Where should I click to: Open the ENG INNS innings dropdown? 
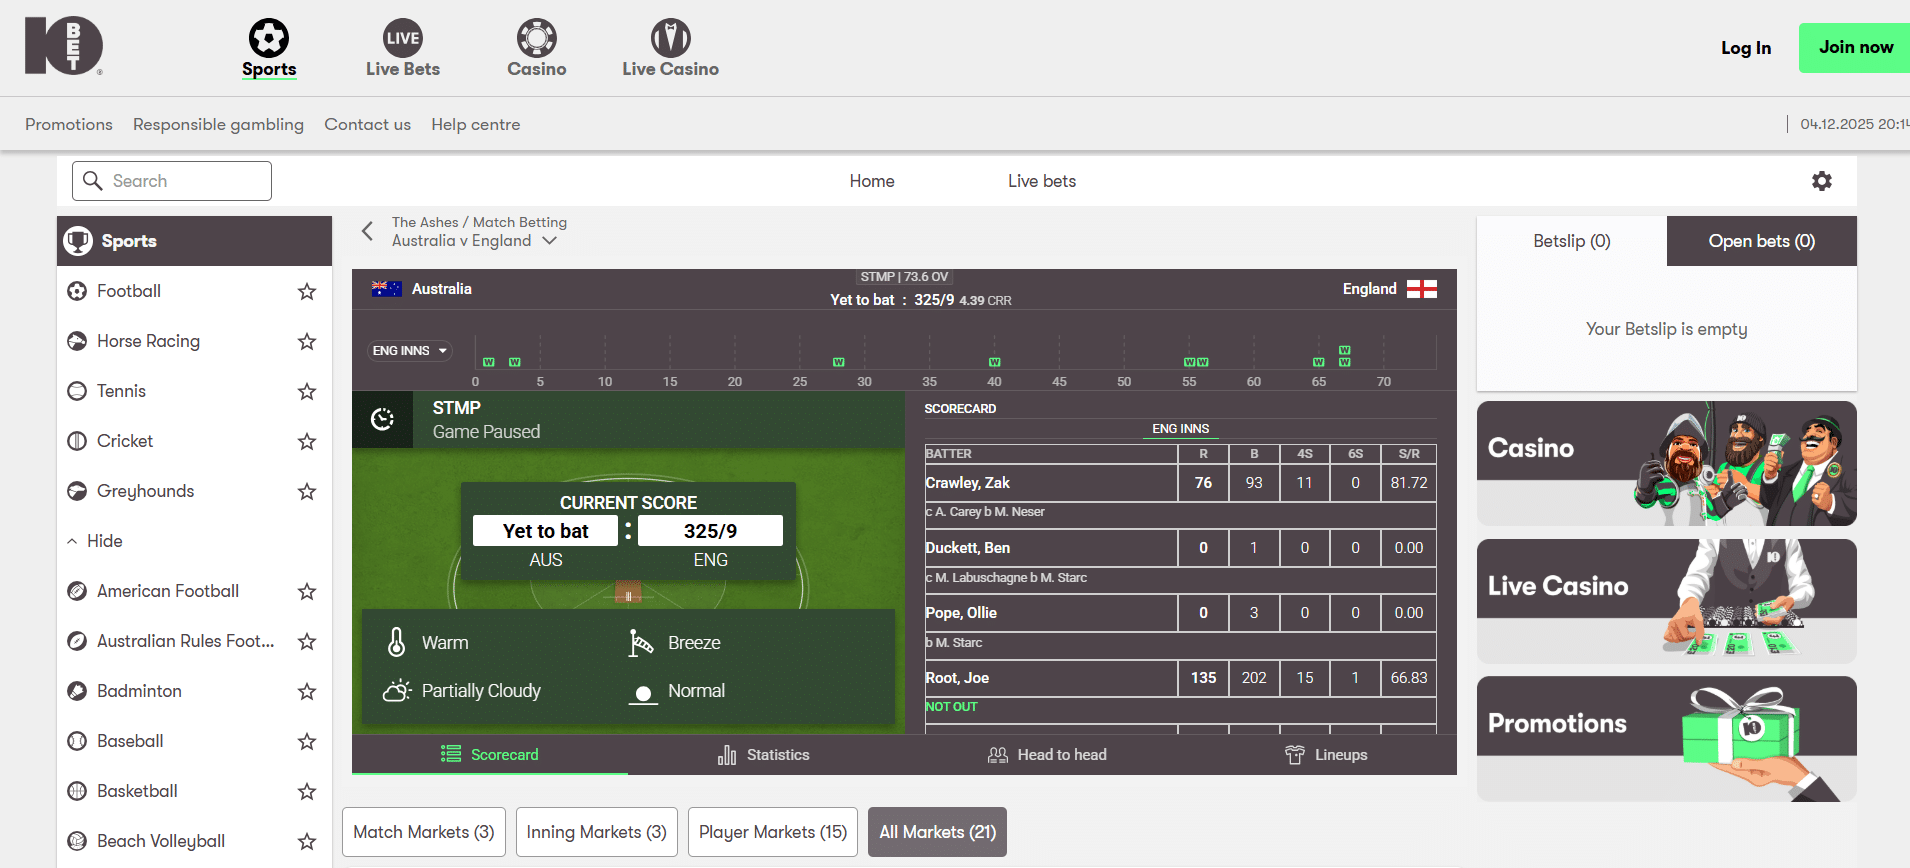(410, 351)
